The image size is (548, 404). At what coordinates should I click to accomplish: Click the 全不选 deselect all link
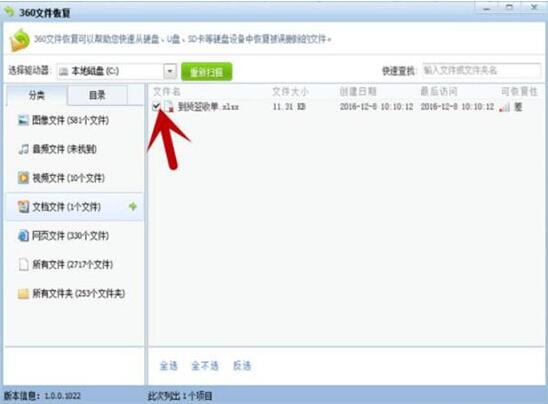pyautogui.click(x=205, y=366)
